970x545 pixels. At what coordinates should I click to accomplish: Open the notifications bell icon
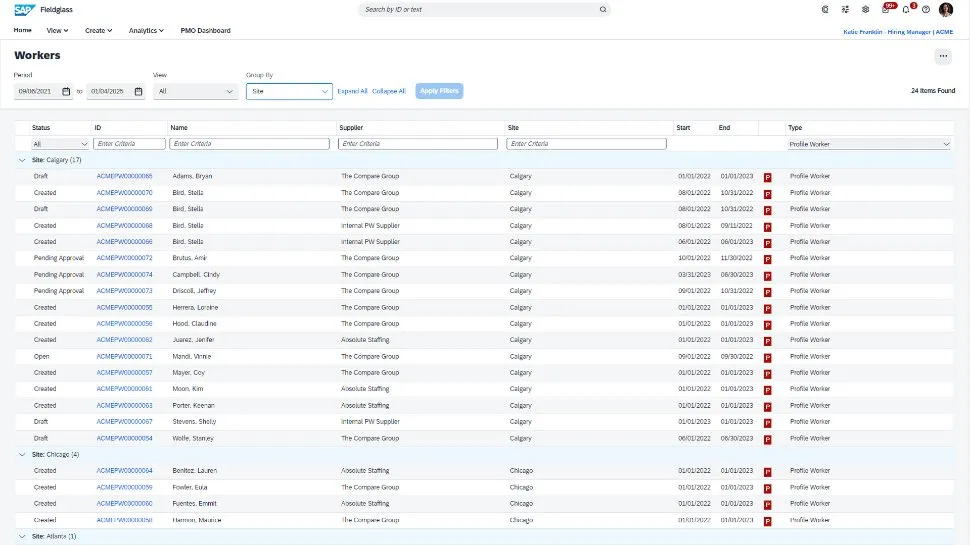point(906,9)
